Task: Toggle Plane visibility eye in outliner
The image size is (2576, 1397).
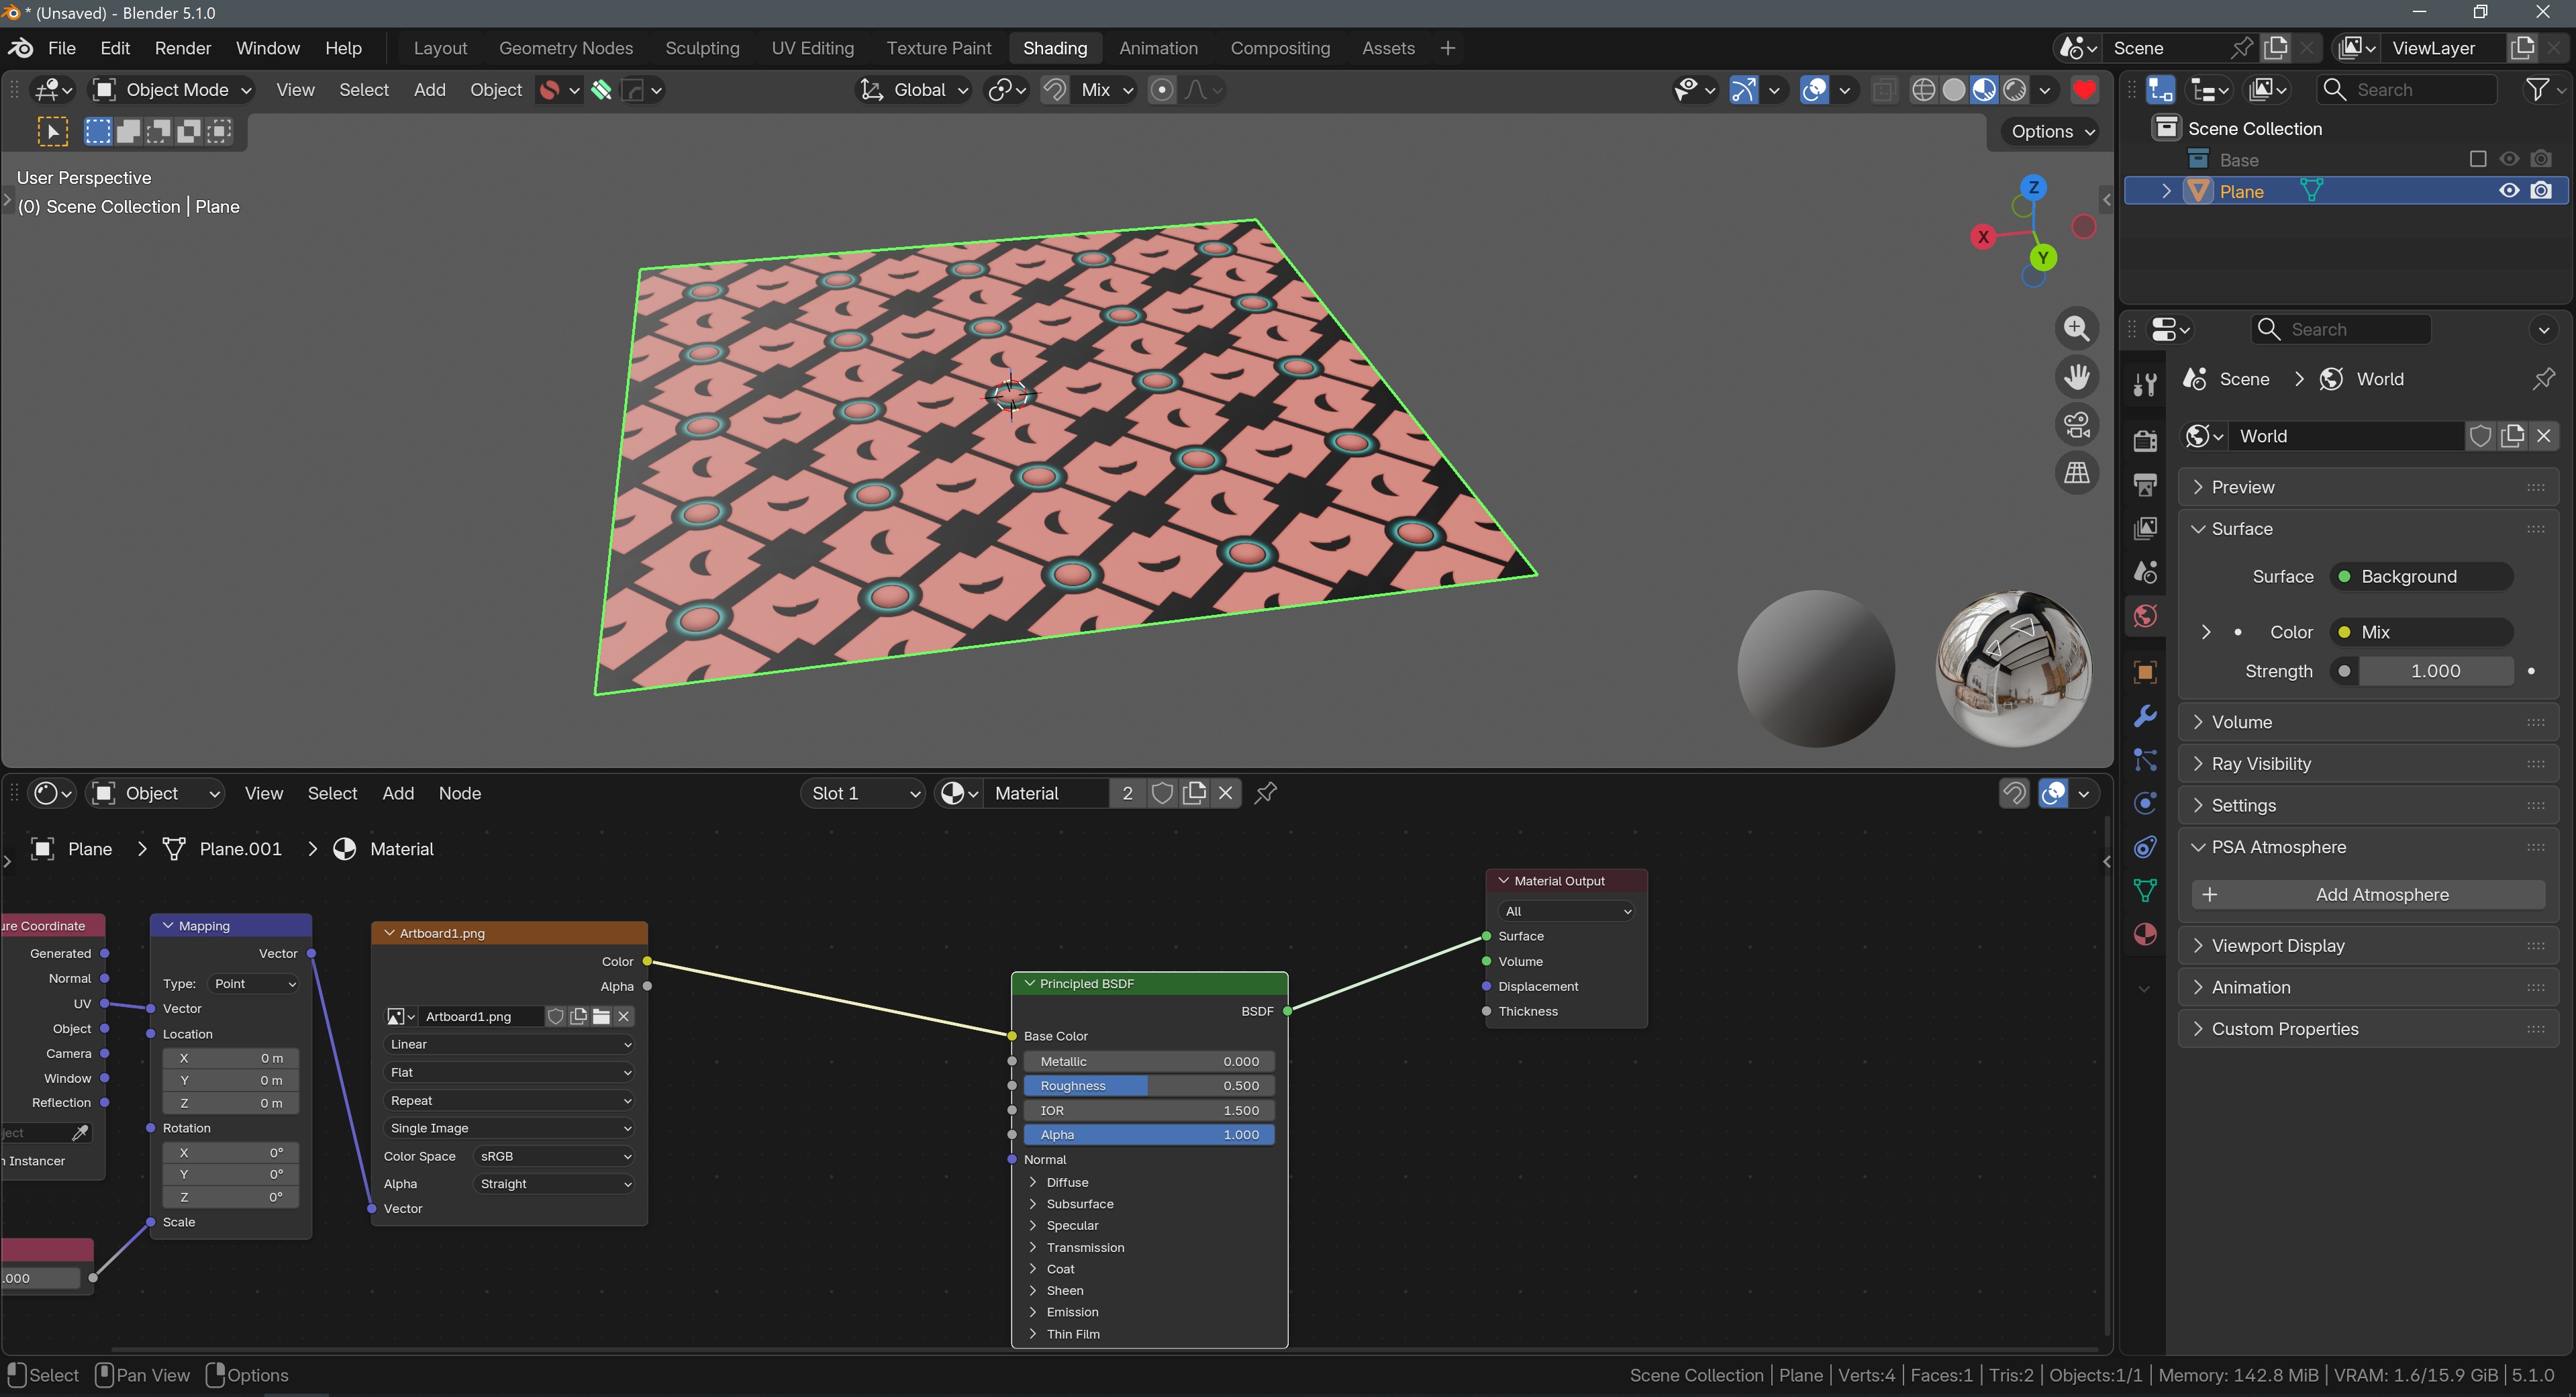Action: point(2509,191)
